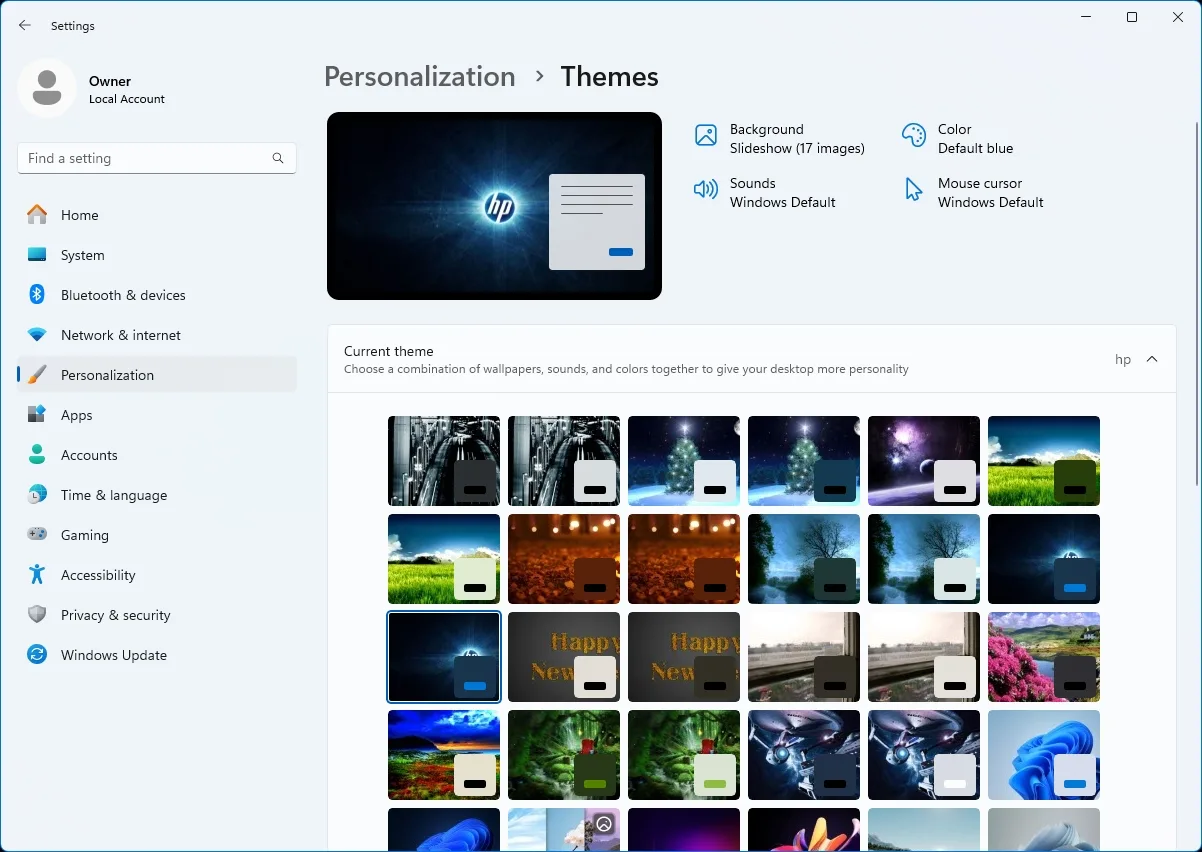Click the Accessibility figure icon
Viewport: 1202px width, 852px height.
point(37,575)
